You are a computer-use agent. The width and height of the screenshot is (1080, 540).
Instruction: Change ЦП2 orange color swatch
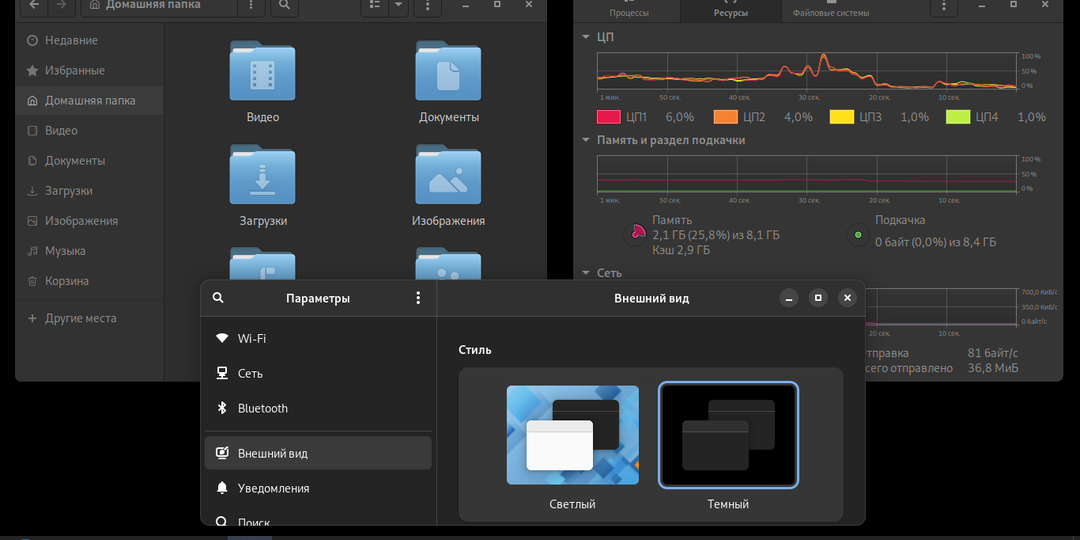[725, 117]
